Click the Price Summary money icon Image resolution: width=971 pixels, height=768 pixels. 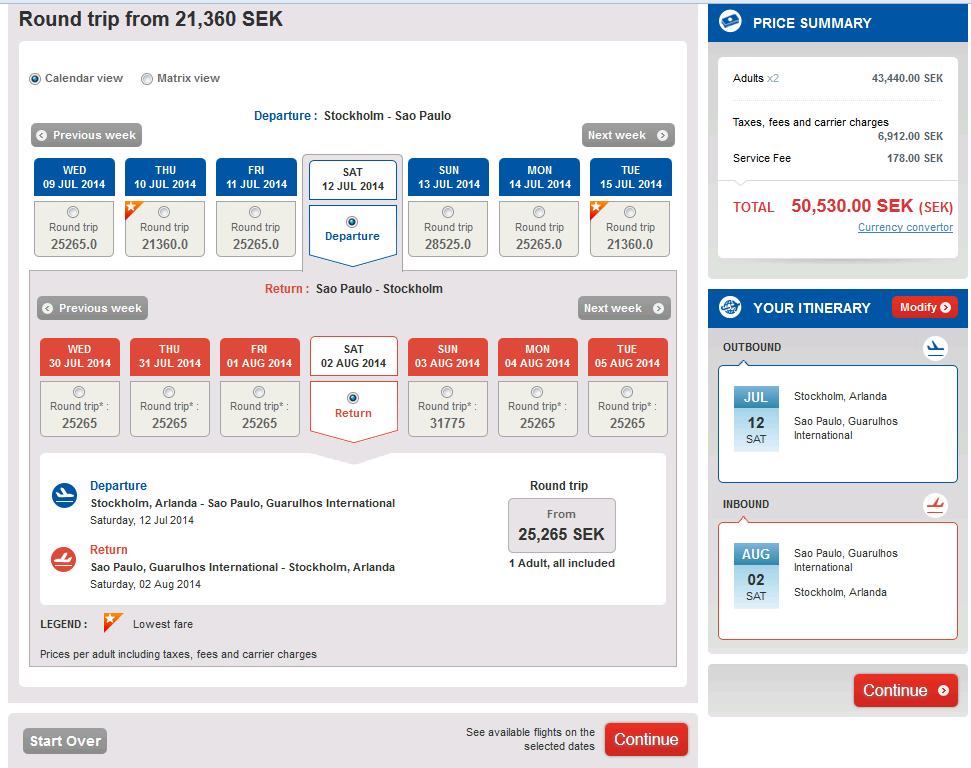tap(731, 22)
